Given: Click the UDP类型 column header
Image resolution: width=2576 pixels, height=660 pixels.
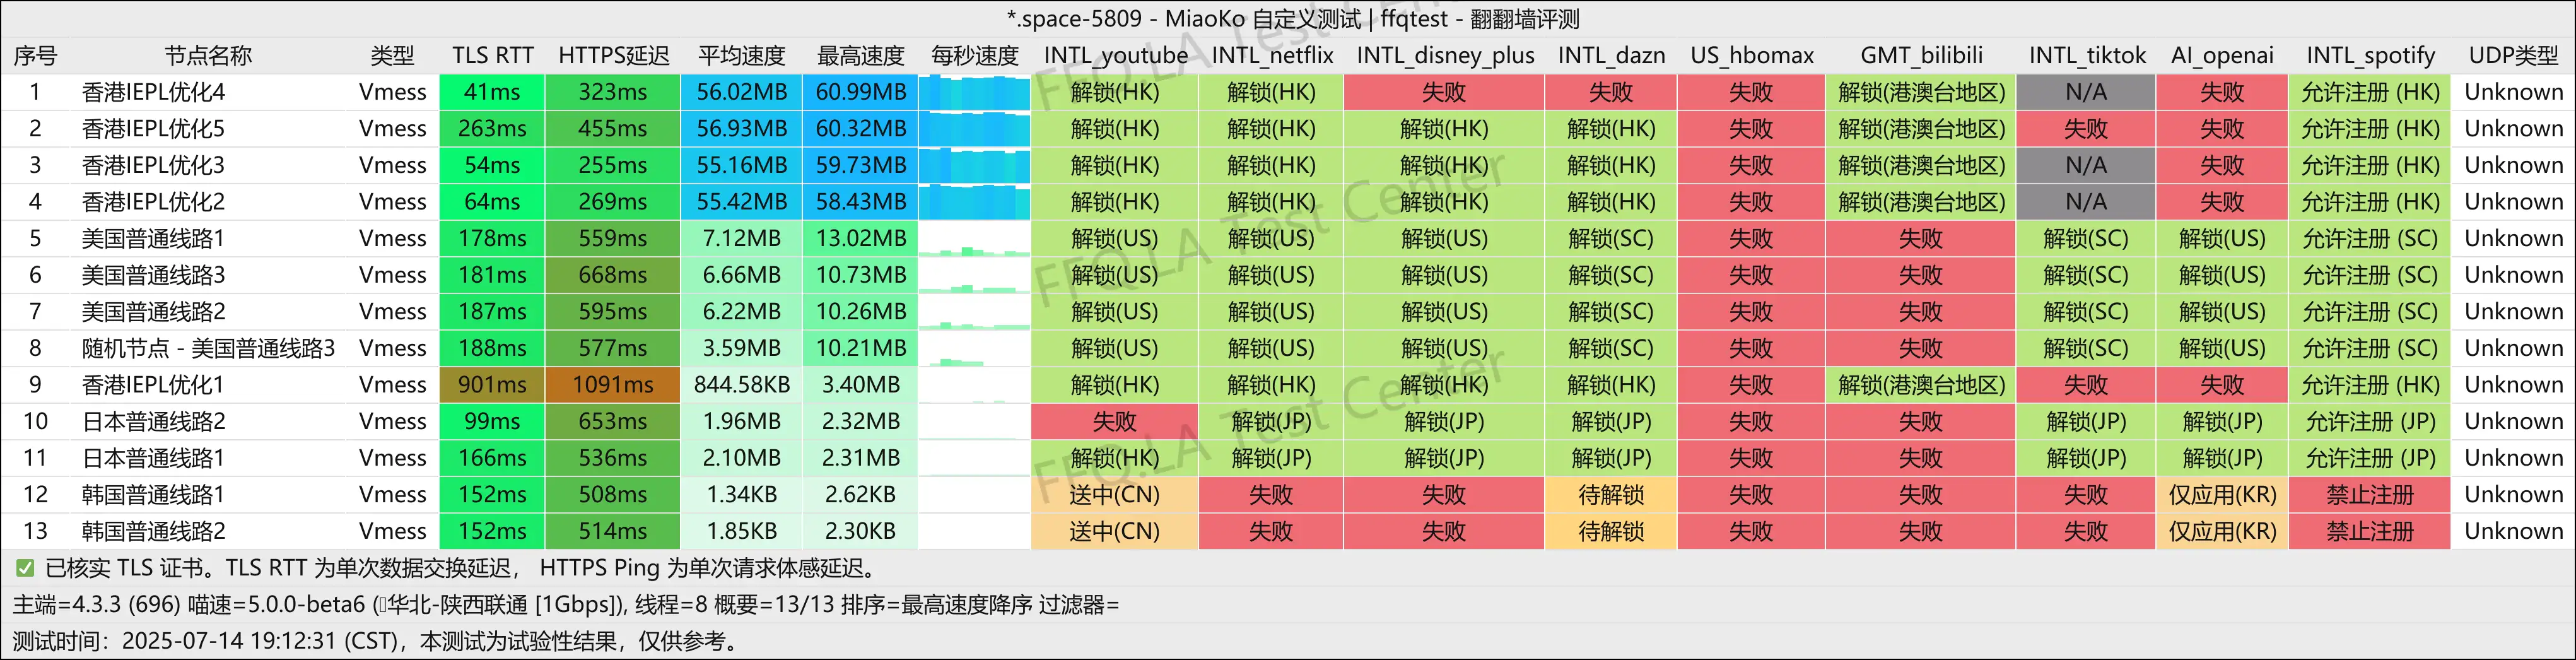Looking at the screenshot, I should (2514, 56).
